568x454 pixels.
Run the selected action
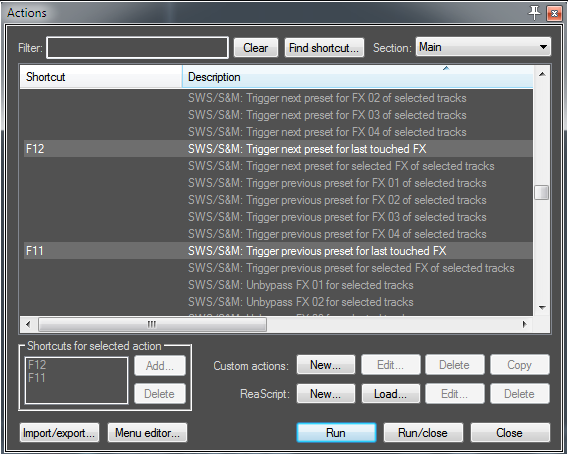tap(336, 433)
